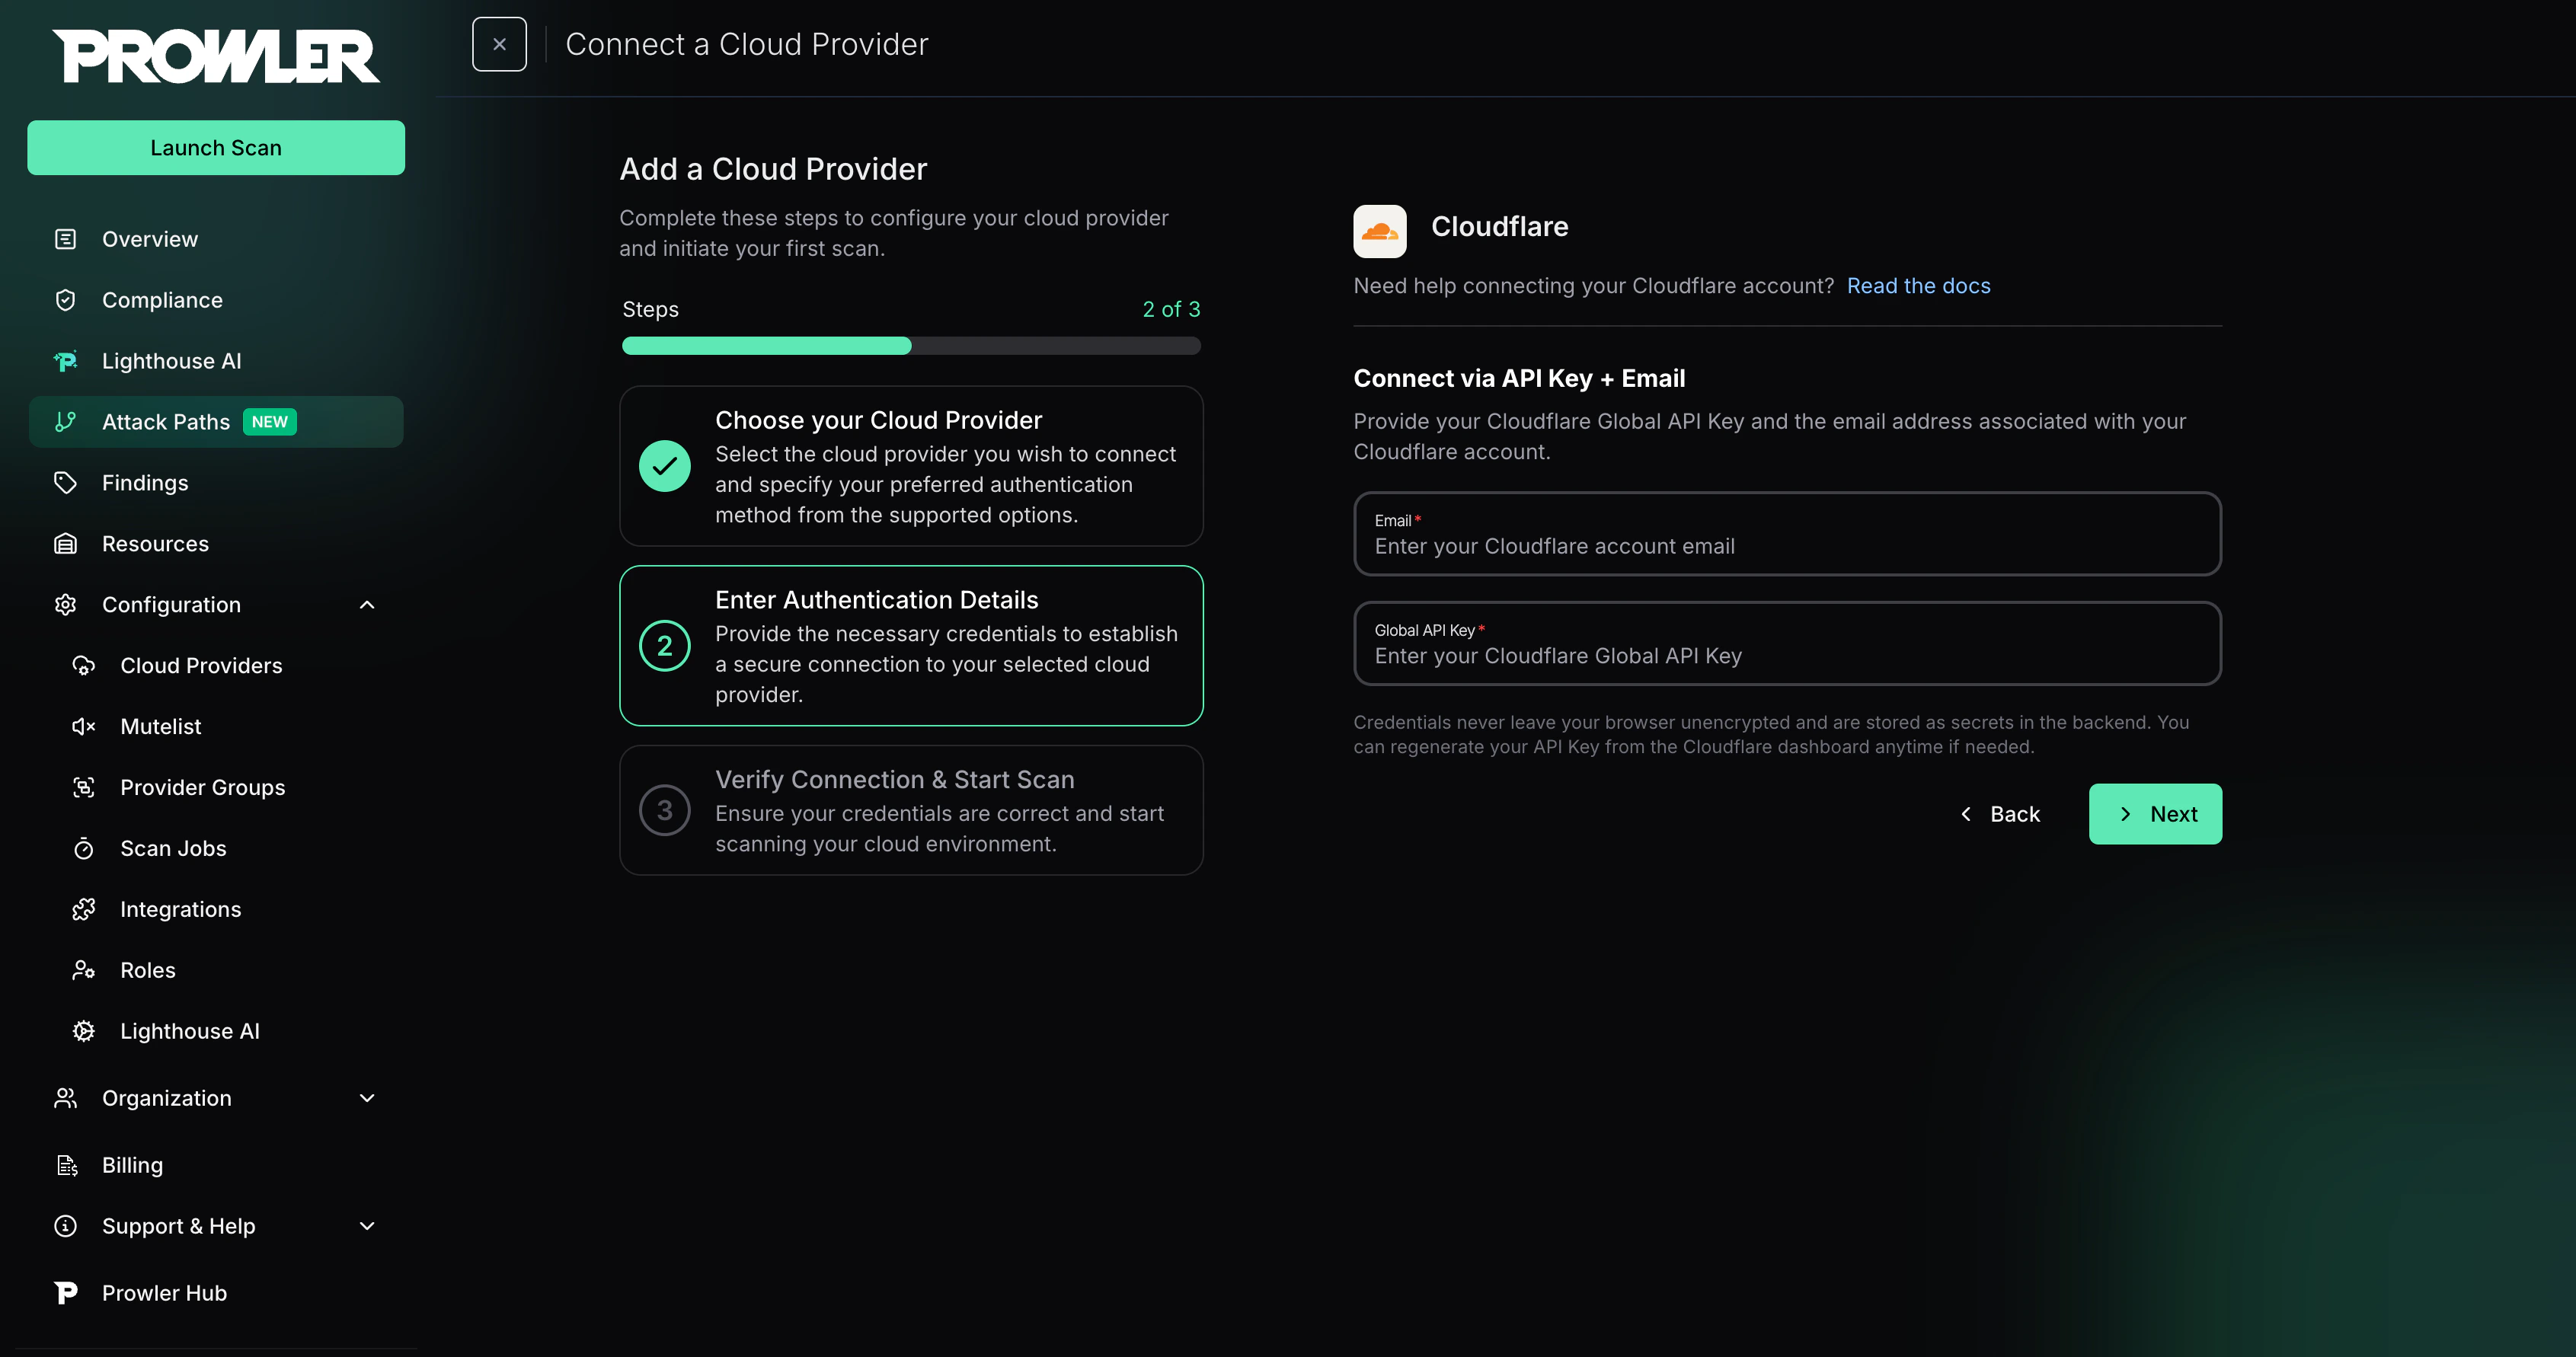Select the Mutelist muted-speaker icon
Screen dimensions: 2576x1357
(x=83, y=726)
